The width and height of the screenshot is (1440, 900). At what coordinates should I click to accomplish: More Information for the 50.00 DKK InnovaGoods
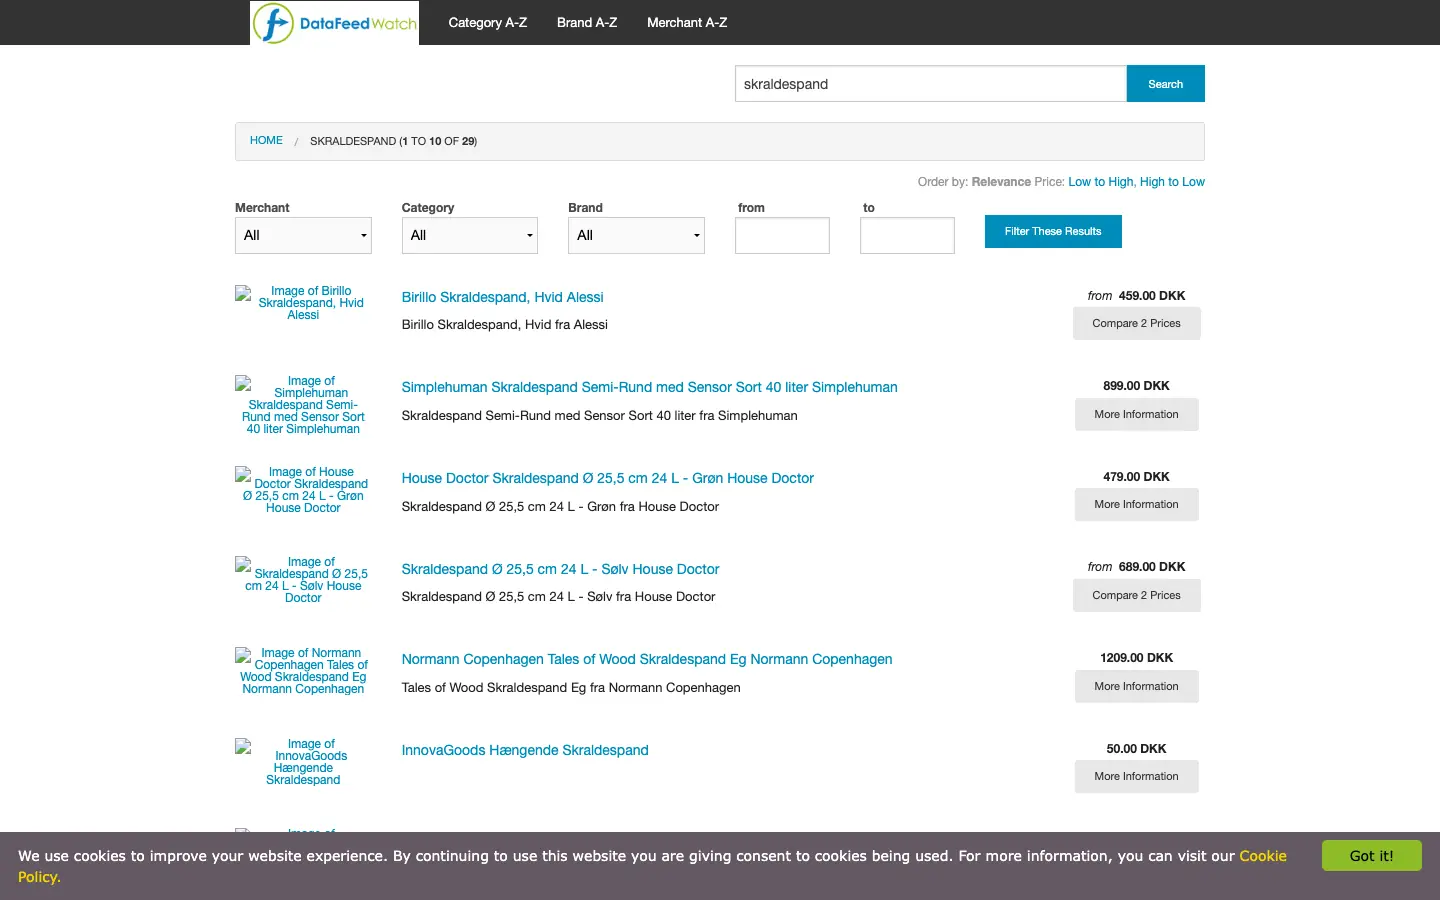[x=1137, y=777]
